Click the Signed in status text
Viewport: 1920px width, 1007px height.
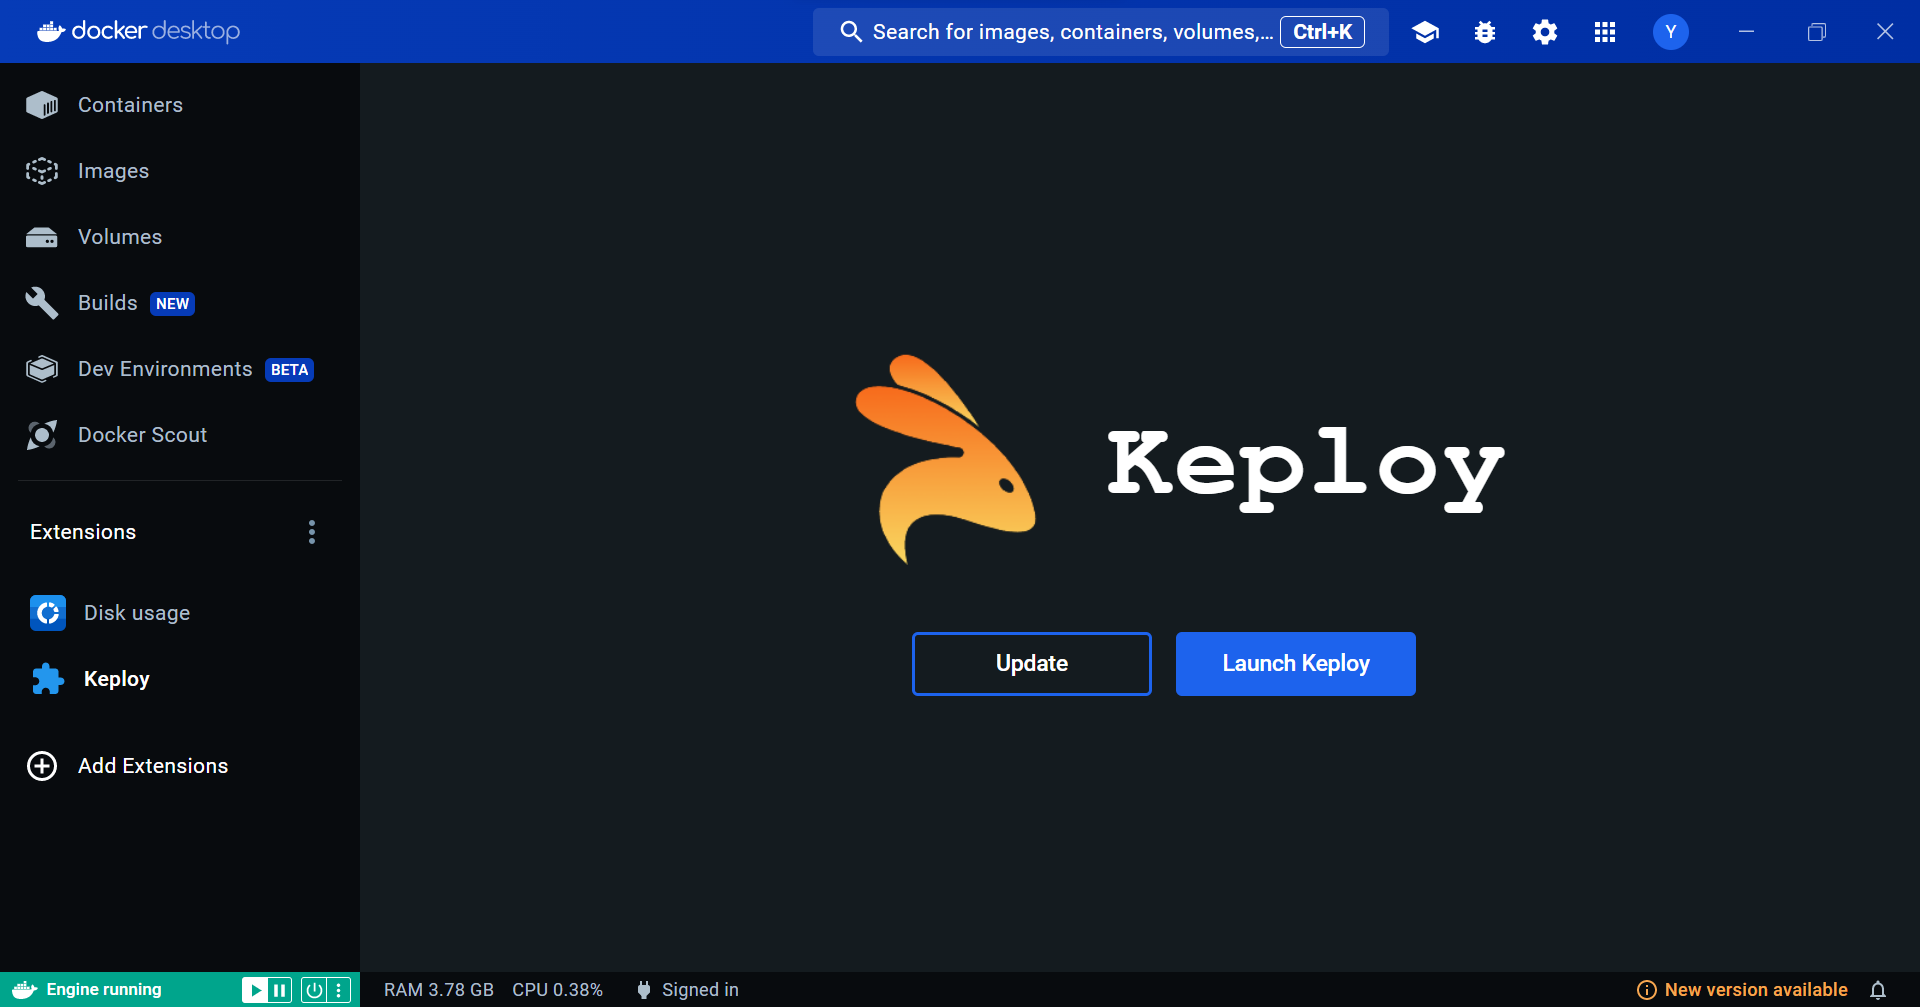coord(700,990)
